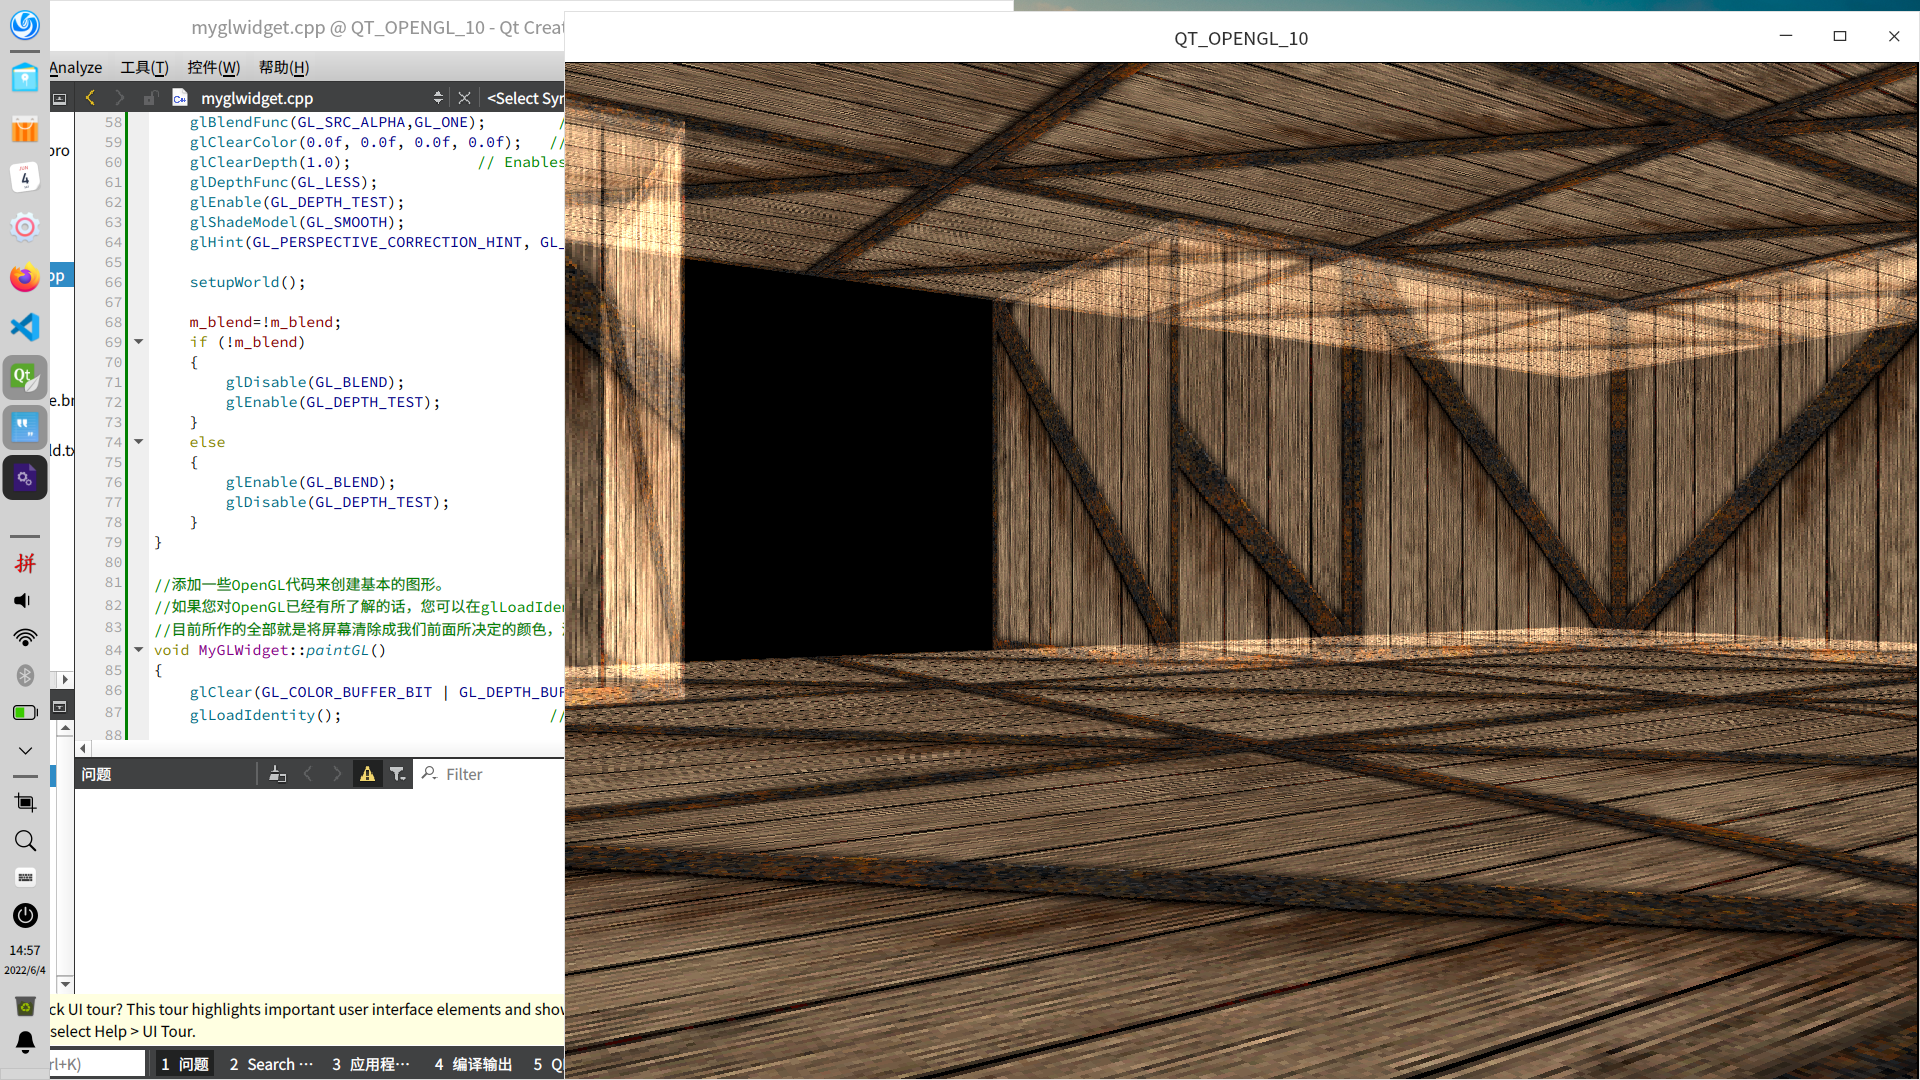The width and height of the screenshot is (1920, 1080).
Task: Collapse the else block at line 74
Action: (x=139, y=442)
